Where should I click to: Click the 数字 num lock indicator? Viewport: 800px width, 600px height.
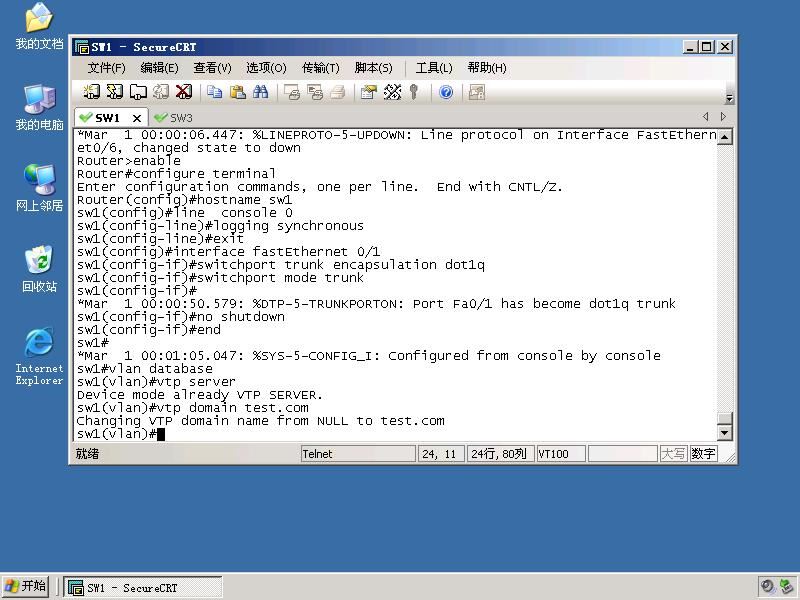(703, 454)
